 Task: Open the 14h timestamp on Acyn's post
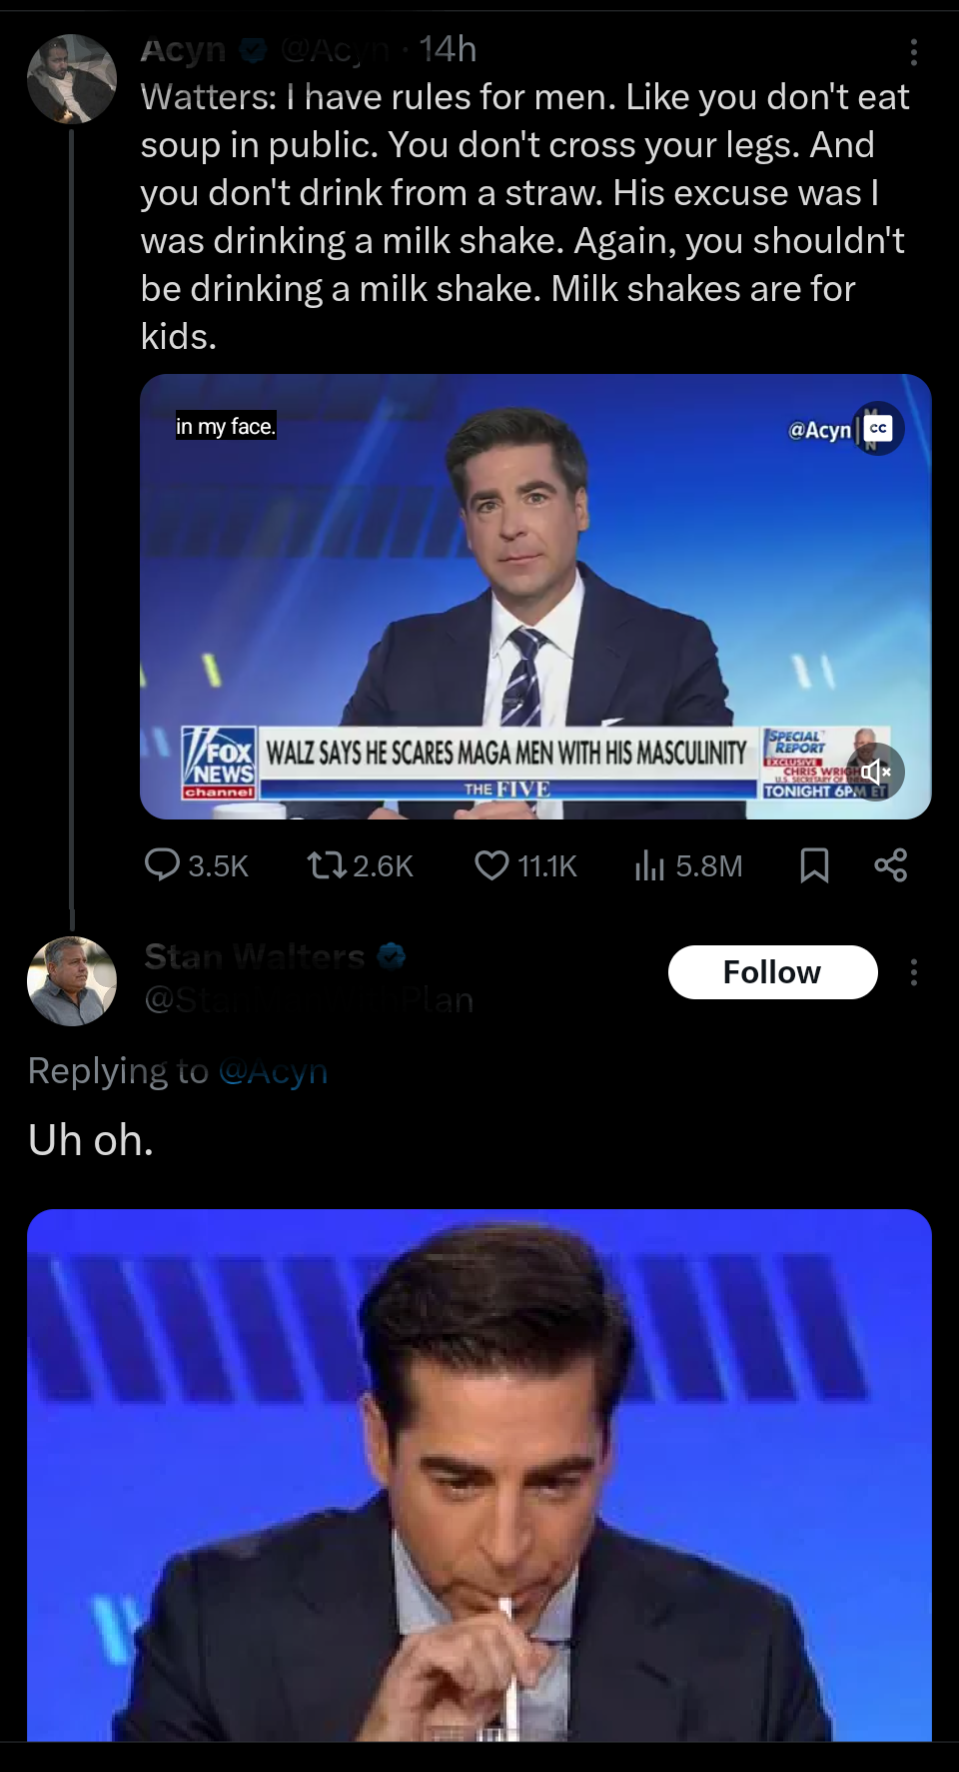(447, 49)
